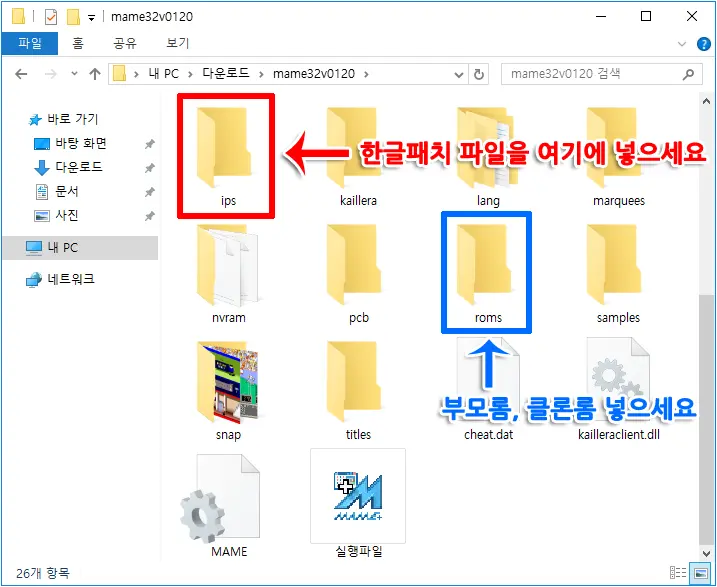Open the marquees folder
717x587 pixels.
pos(618,155)
